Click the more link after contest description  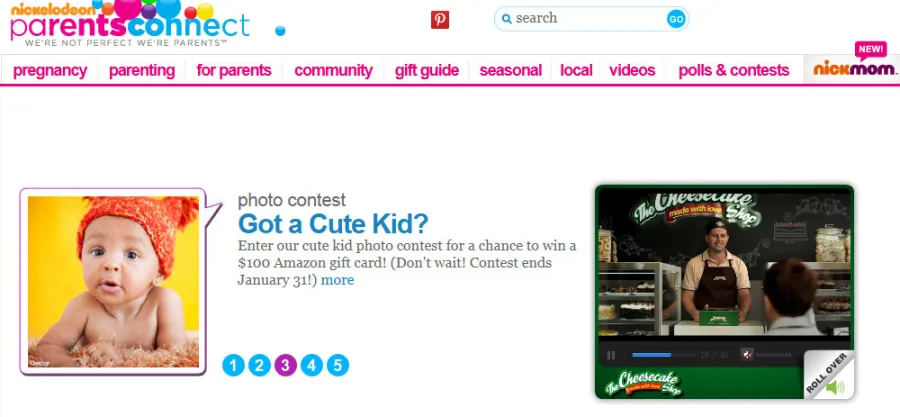338,280
